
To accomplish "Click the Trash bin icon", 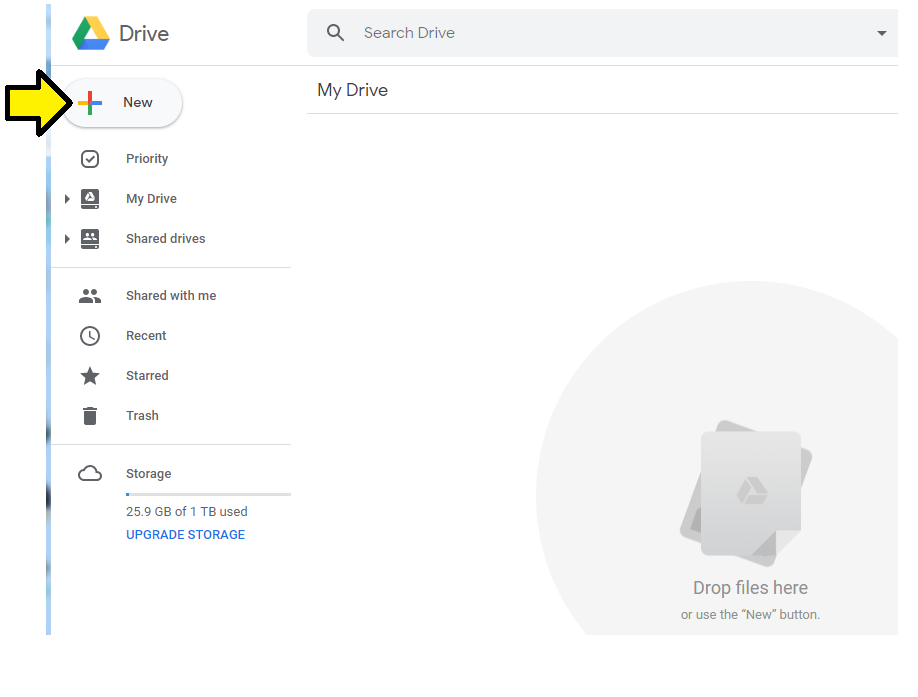I will pyautogui.click(x=90, y=416).
